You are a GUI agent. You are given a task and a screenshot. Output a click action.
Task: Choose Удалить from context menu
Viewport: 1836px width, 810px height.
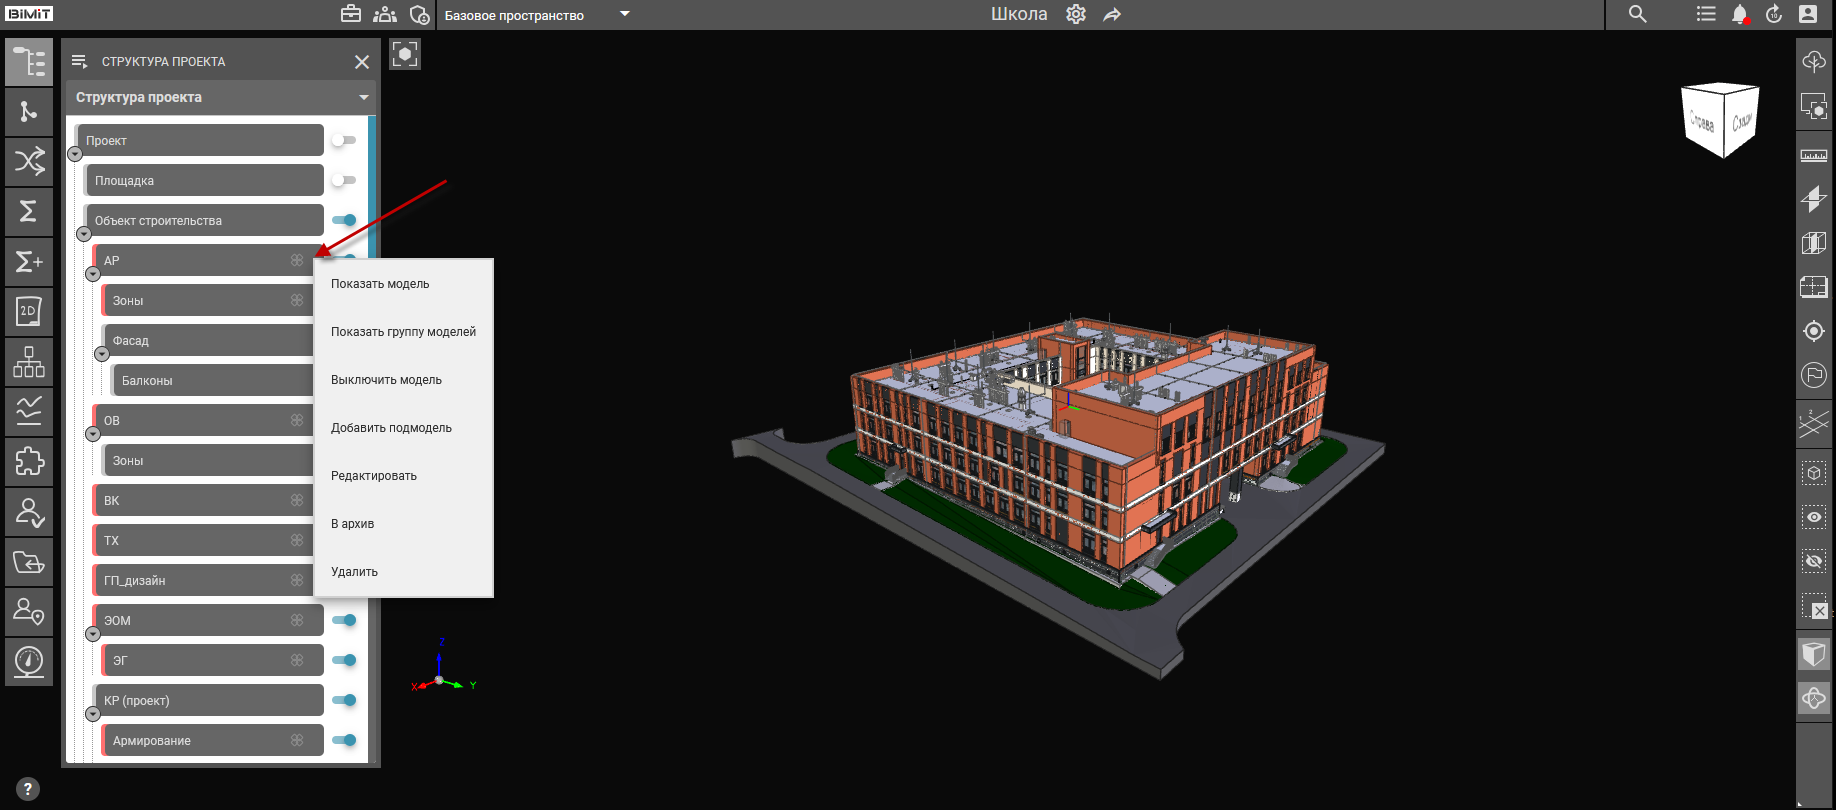click(x=354, y=572)
